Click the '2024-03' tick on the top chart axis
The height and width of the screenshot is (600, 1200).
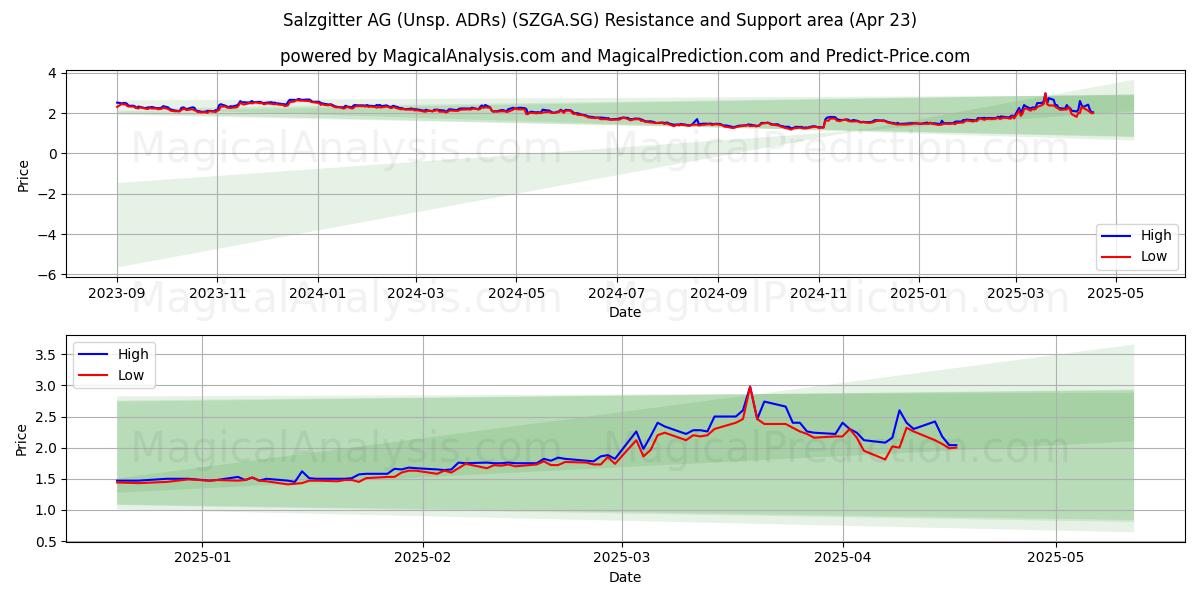coord(416,294)
